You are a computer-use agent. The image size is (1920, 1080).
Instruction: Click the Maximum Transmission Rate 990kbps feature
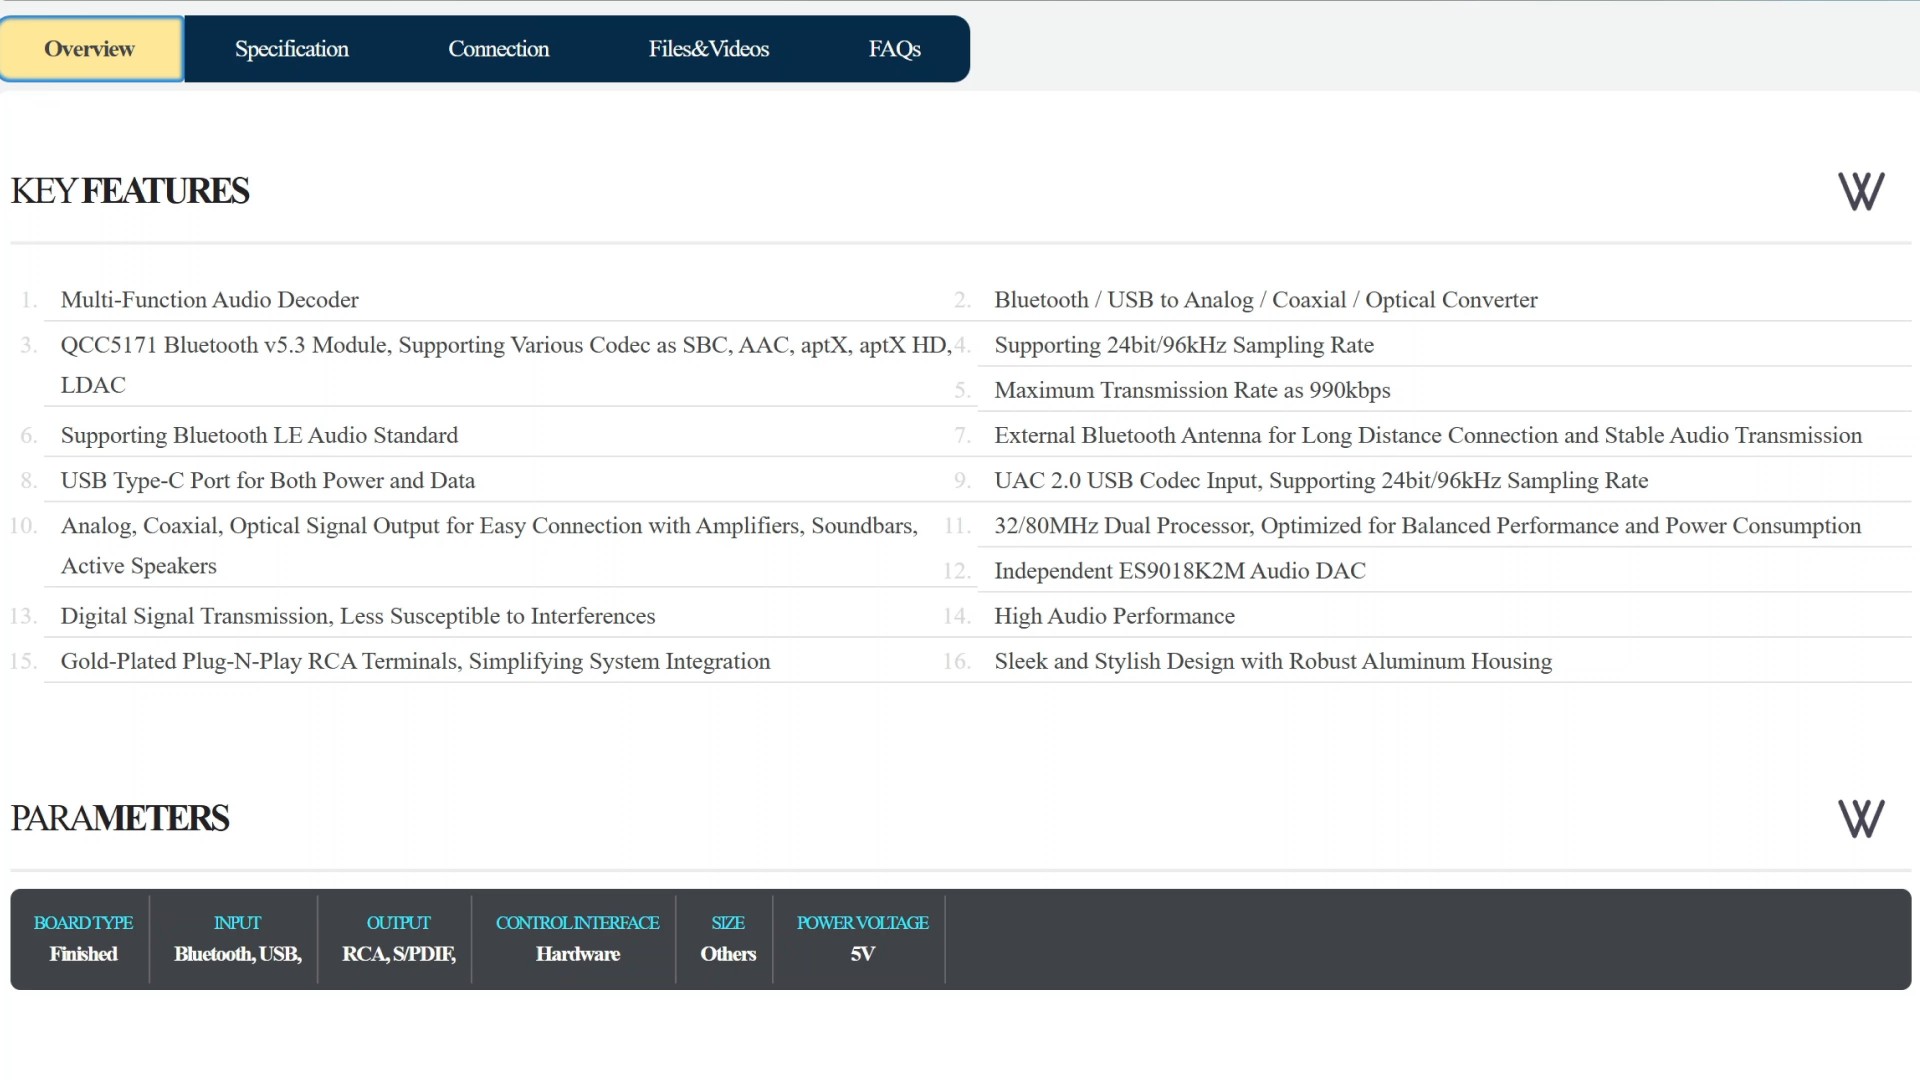click(1192, 391)
